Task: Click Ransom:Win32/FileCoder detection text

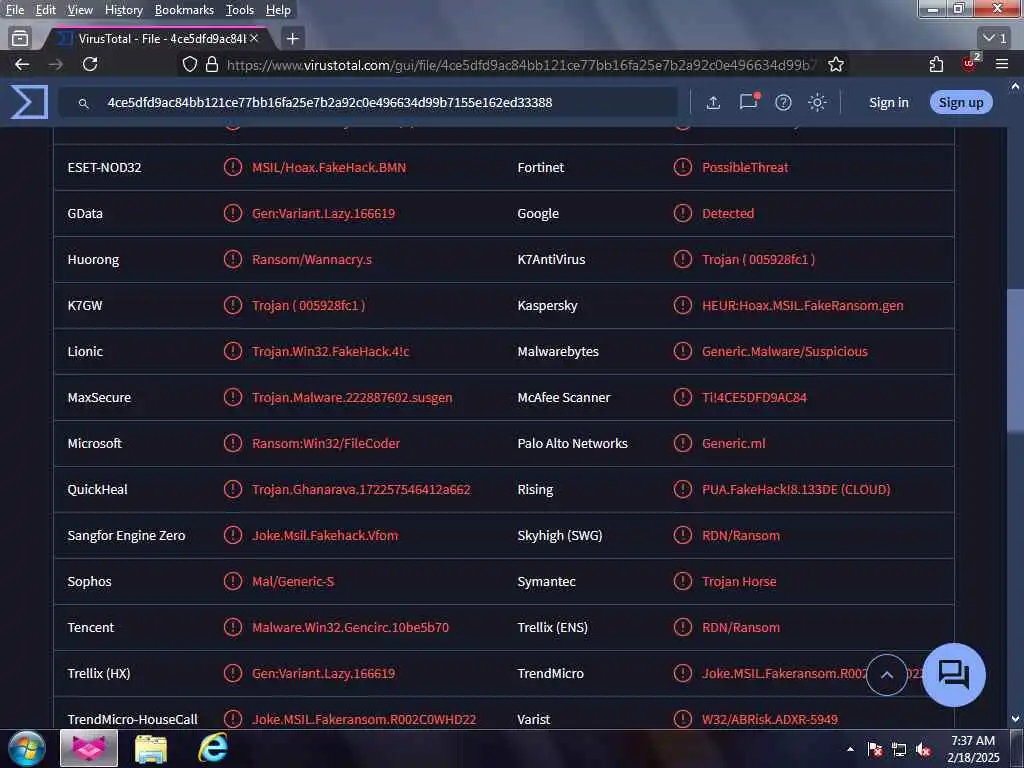Action: 326,443
